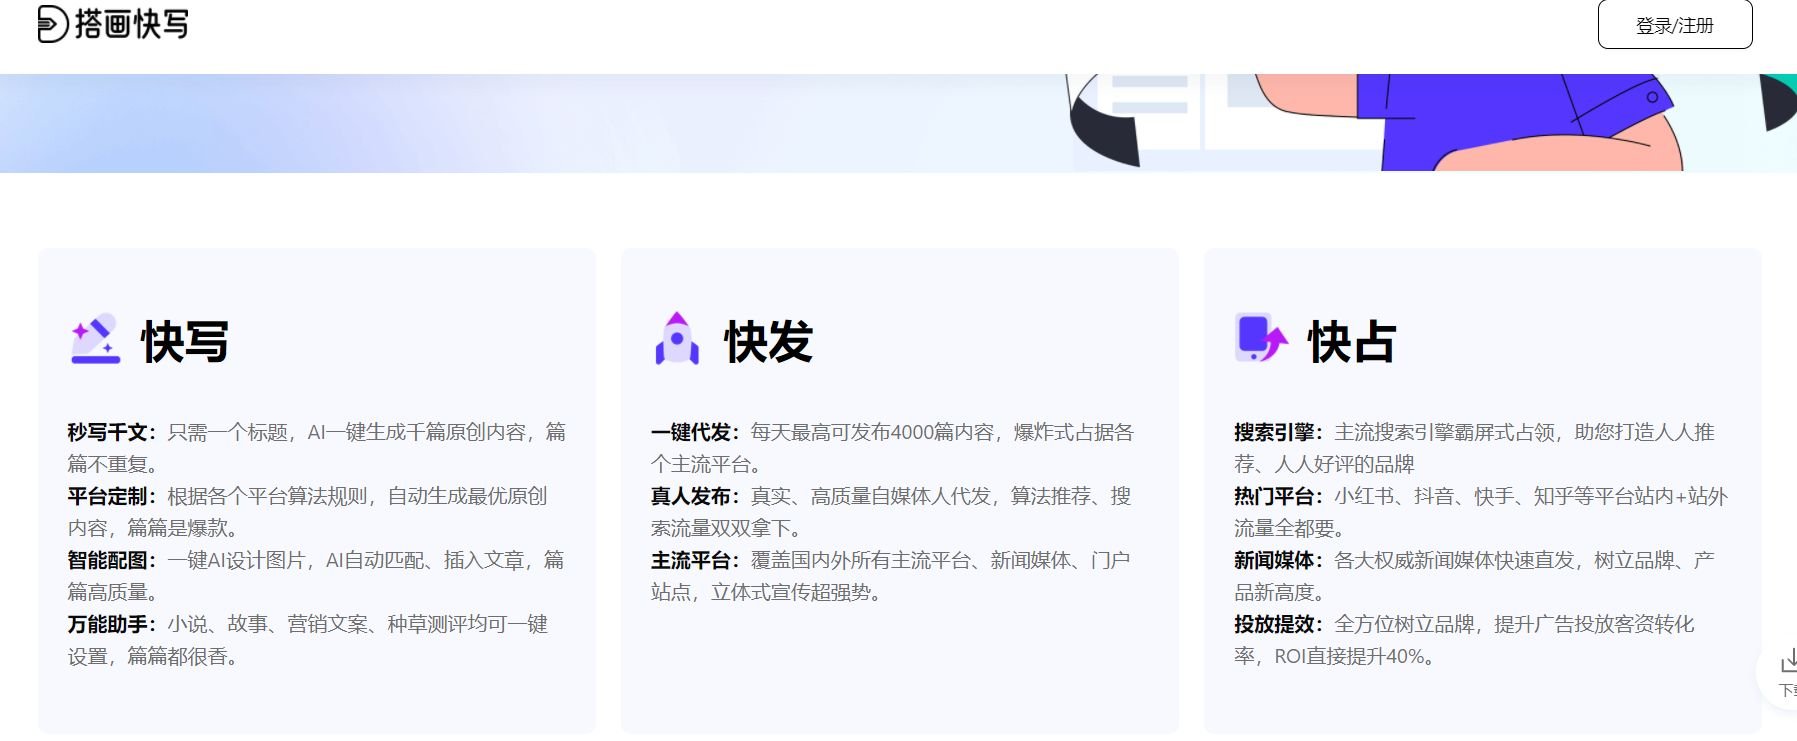Click the 搜索引擎 feature label
1797x741 pixels.
(1274, 432)
